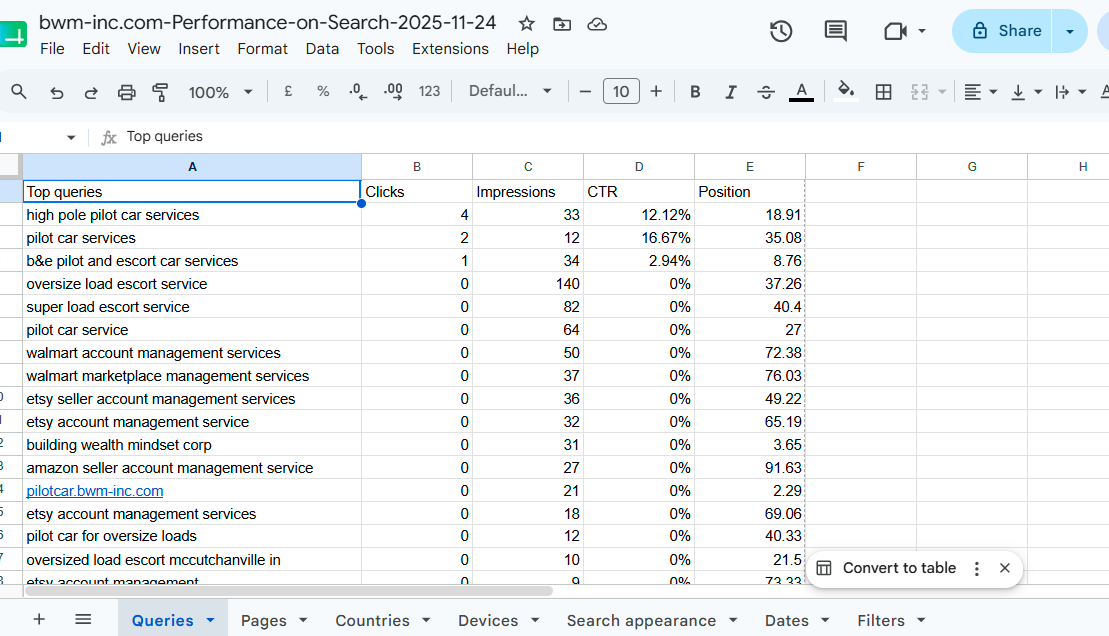
Task: Switch to Search appearance sheet tab
Action: [641, 620]
